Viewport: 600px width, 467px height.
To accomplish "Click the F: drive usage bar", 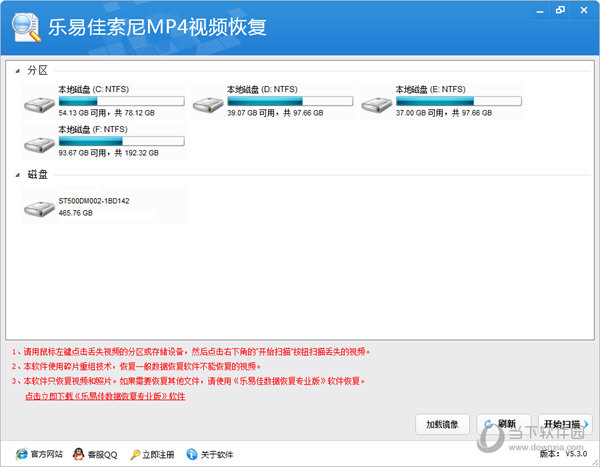I will coord(122,141).
